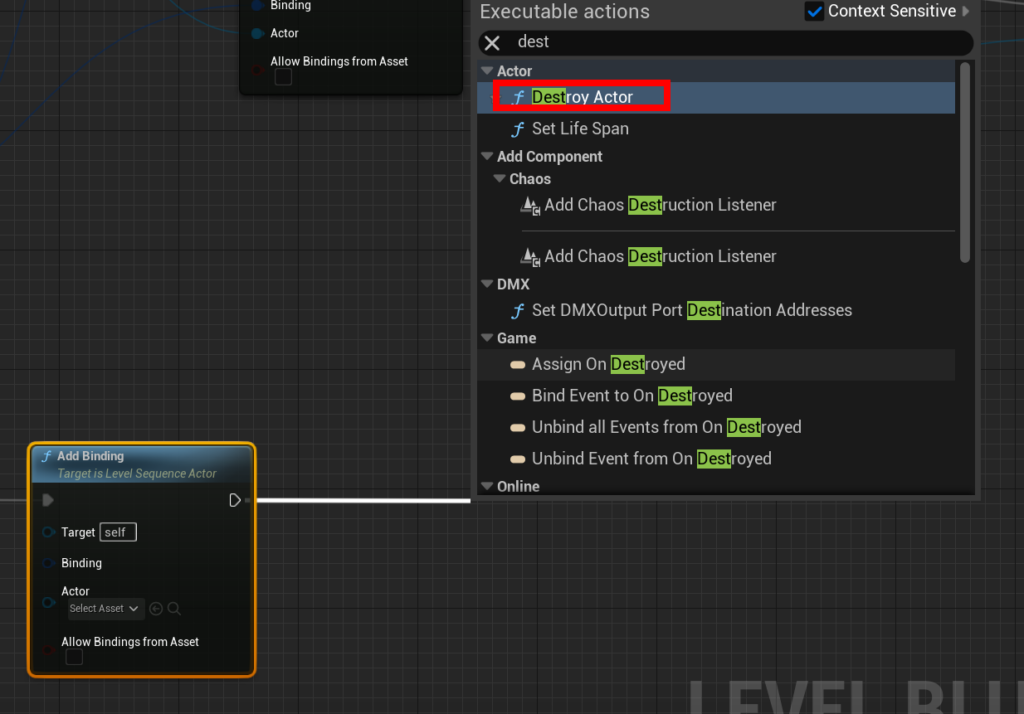Select Set DMXOutput Port Destination Addresses
Viewport: 1024px width, 714px height.
(716, 310)
